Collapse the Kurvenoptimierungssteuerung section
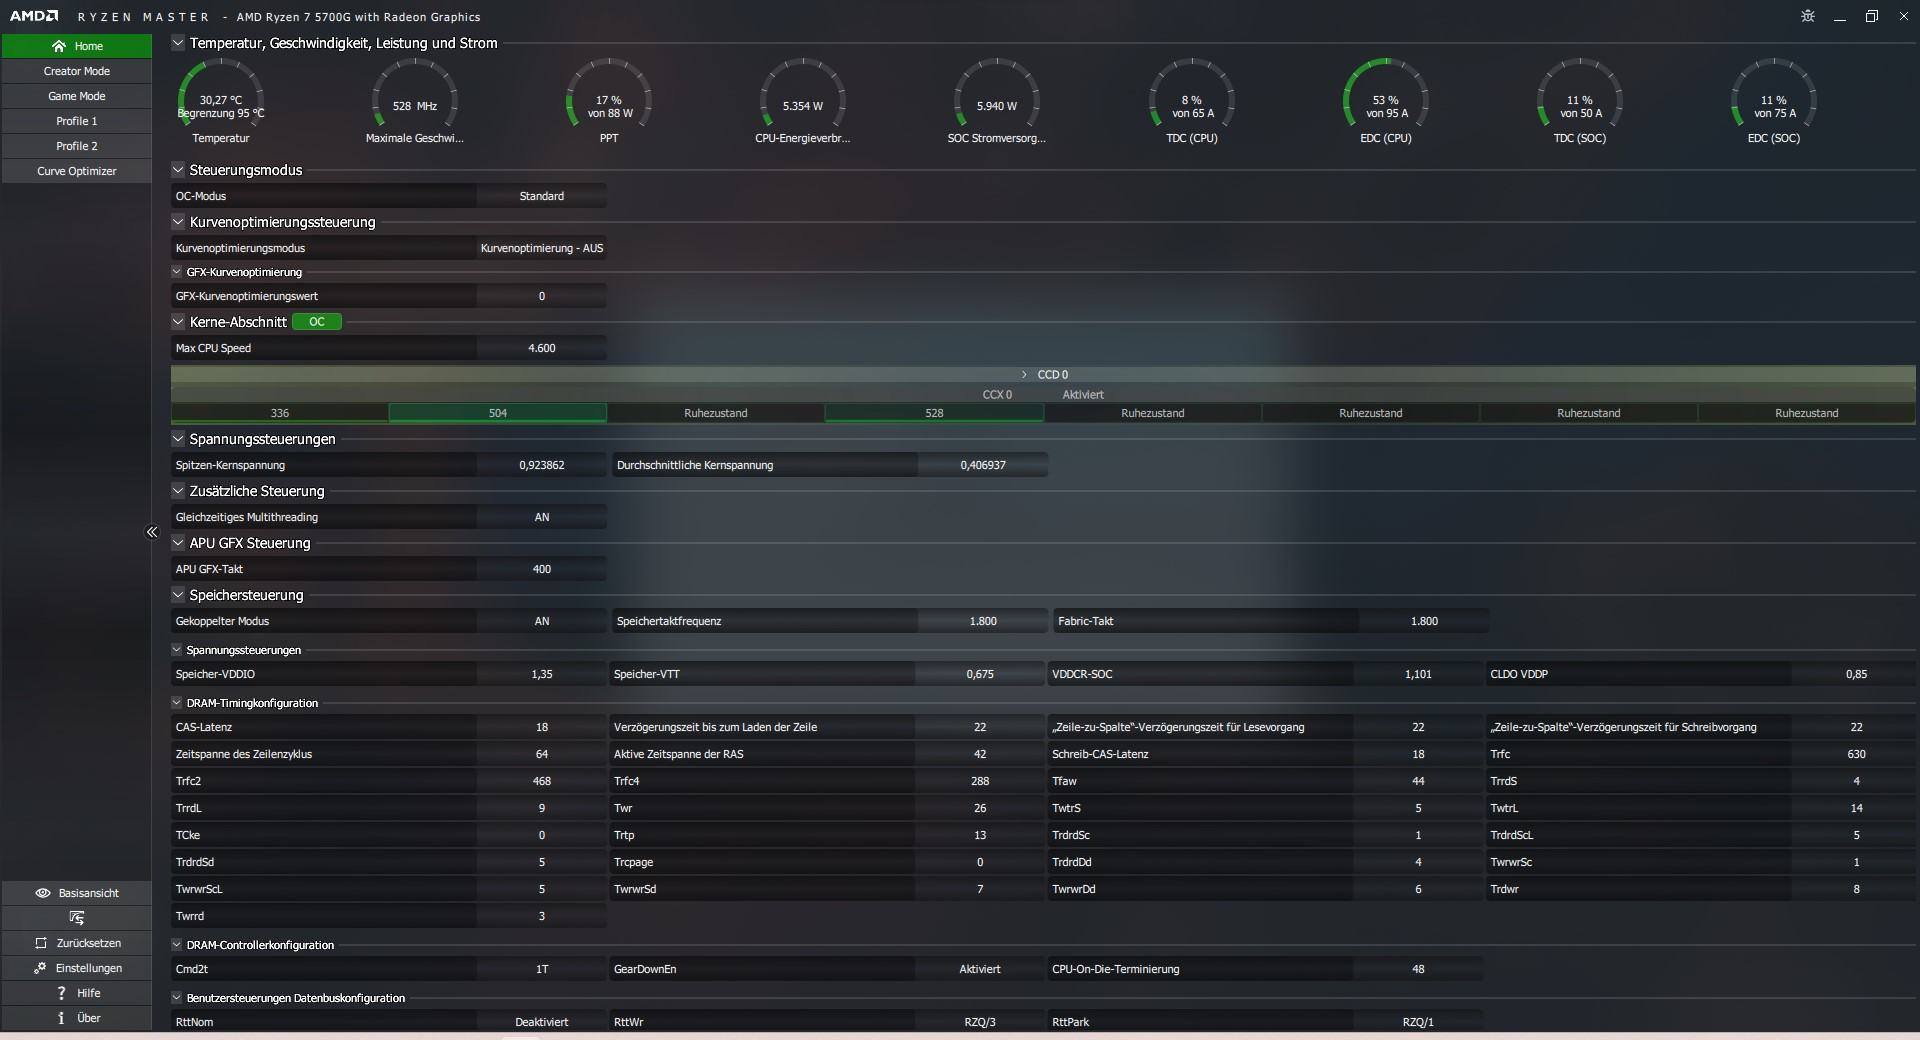The width and height of the screenshot is (1920, 1040). [x=178, y=222]
